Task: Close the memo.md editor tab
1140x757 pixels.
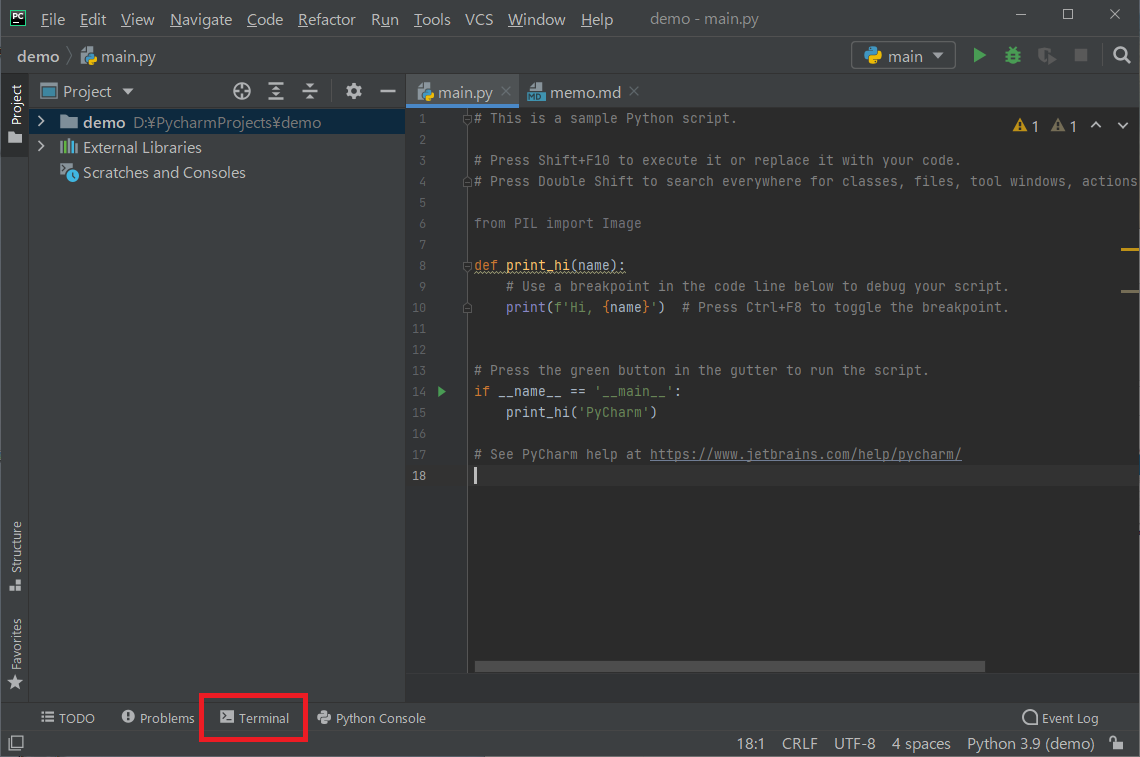Action: coord(634,91)
